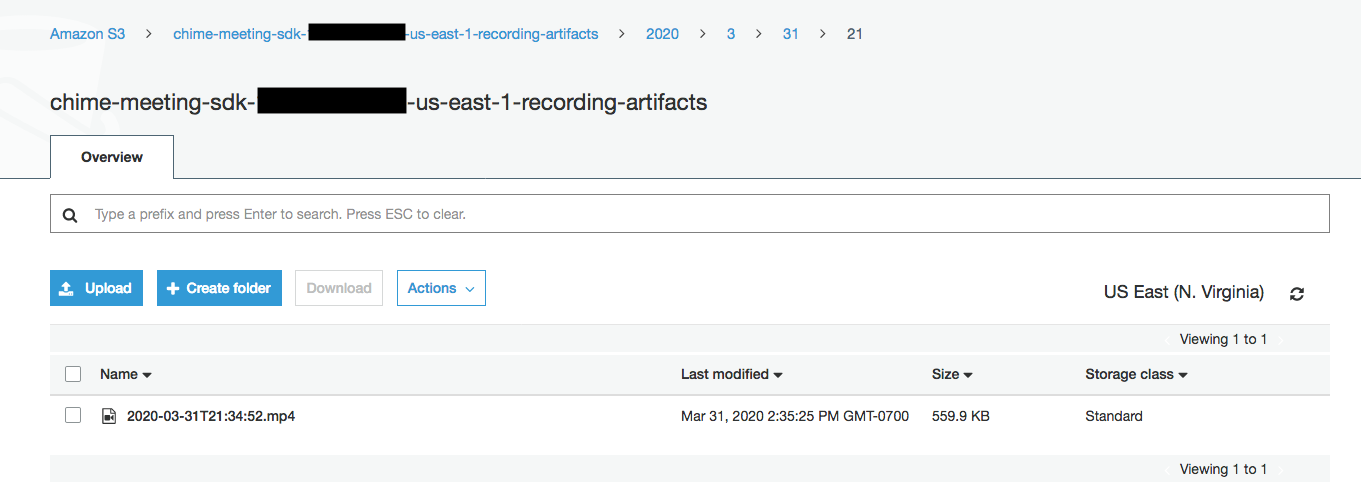This screenshot has height=503, width=1361.
Task: Tick the select-all checkbox in the header
Action: [x=73, y=374]
